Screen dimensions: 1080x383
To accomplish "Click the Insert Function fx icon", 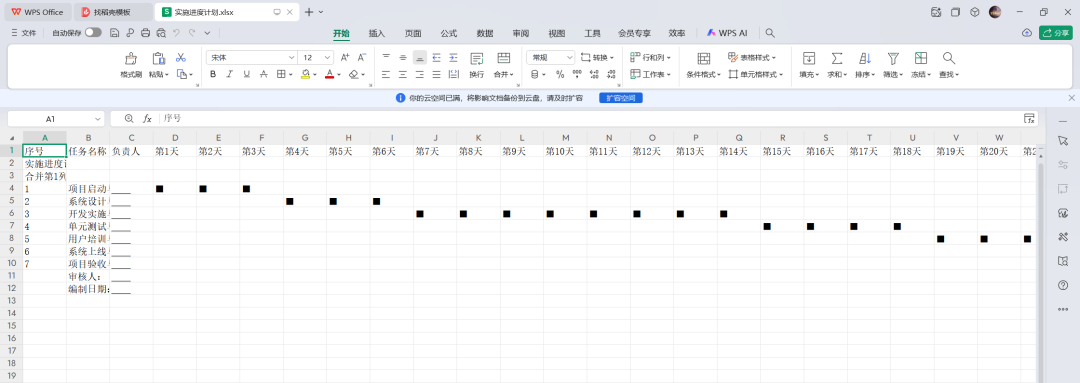I will pos(147,118).
